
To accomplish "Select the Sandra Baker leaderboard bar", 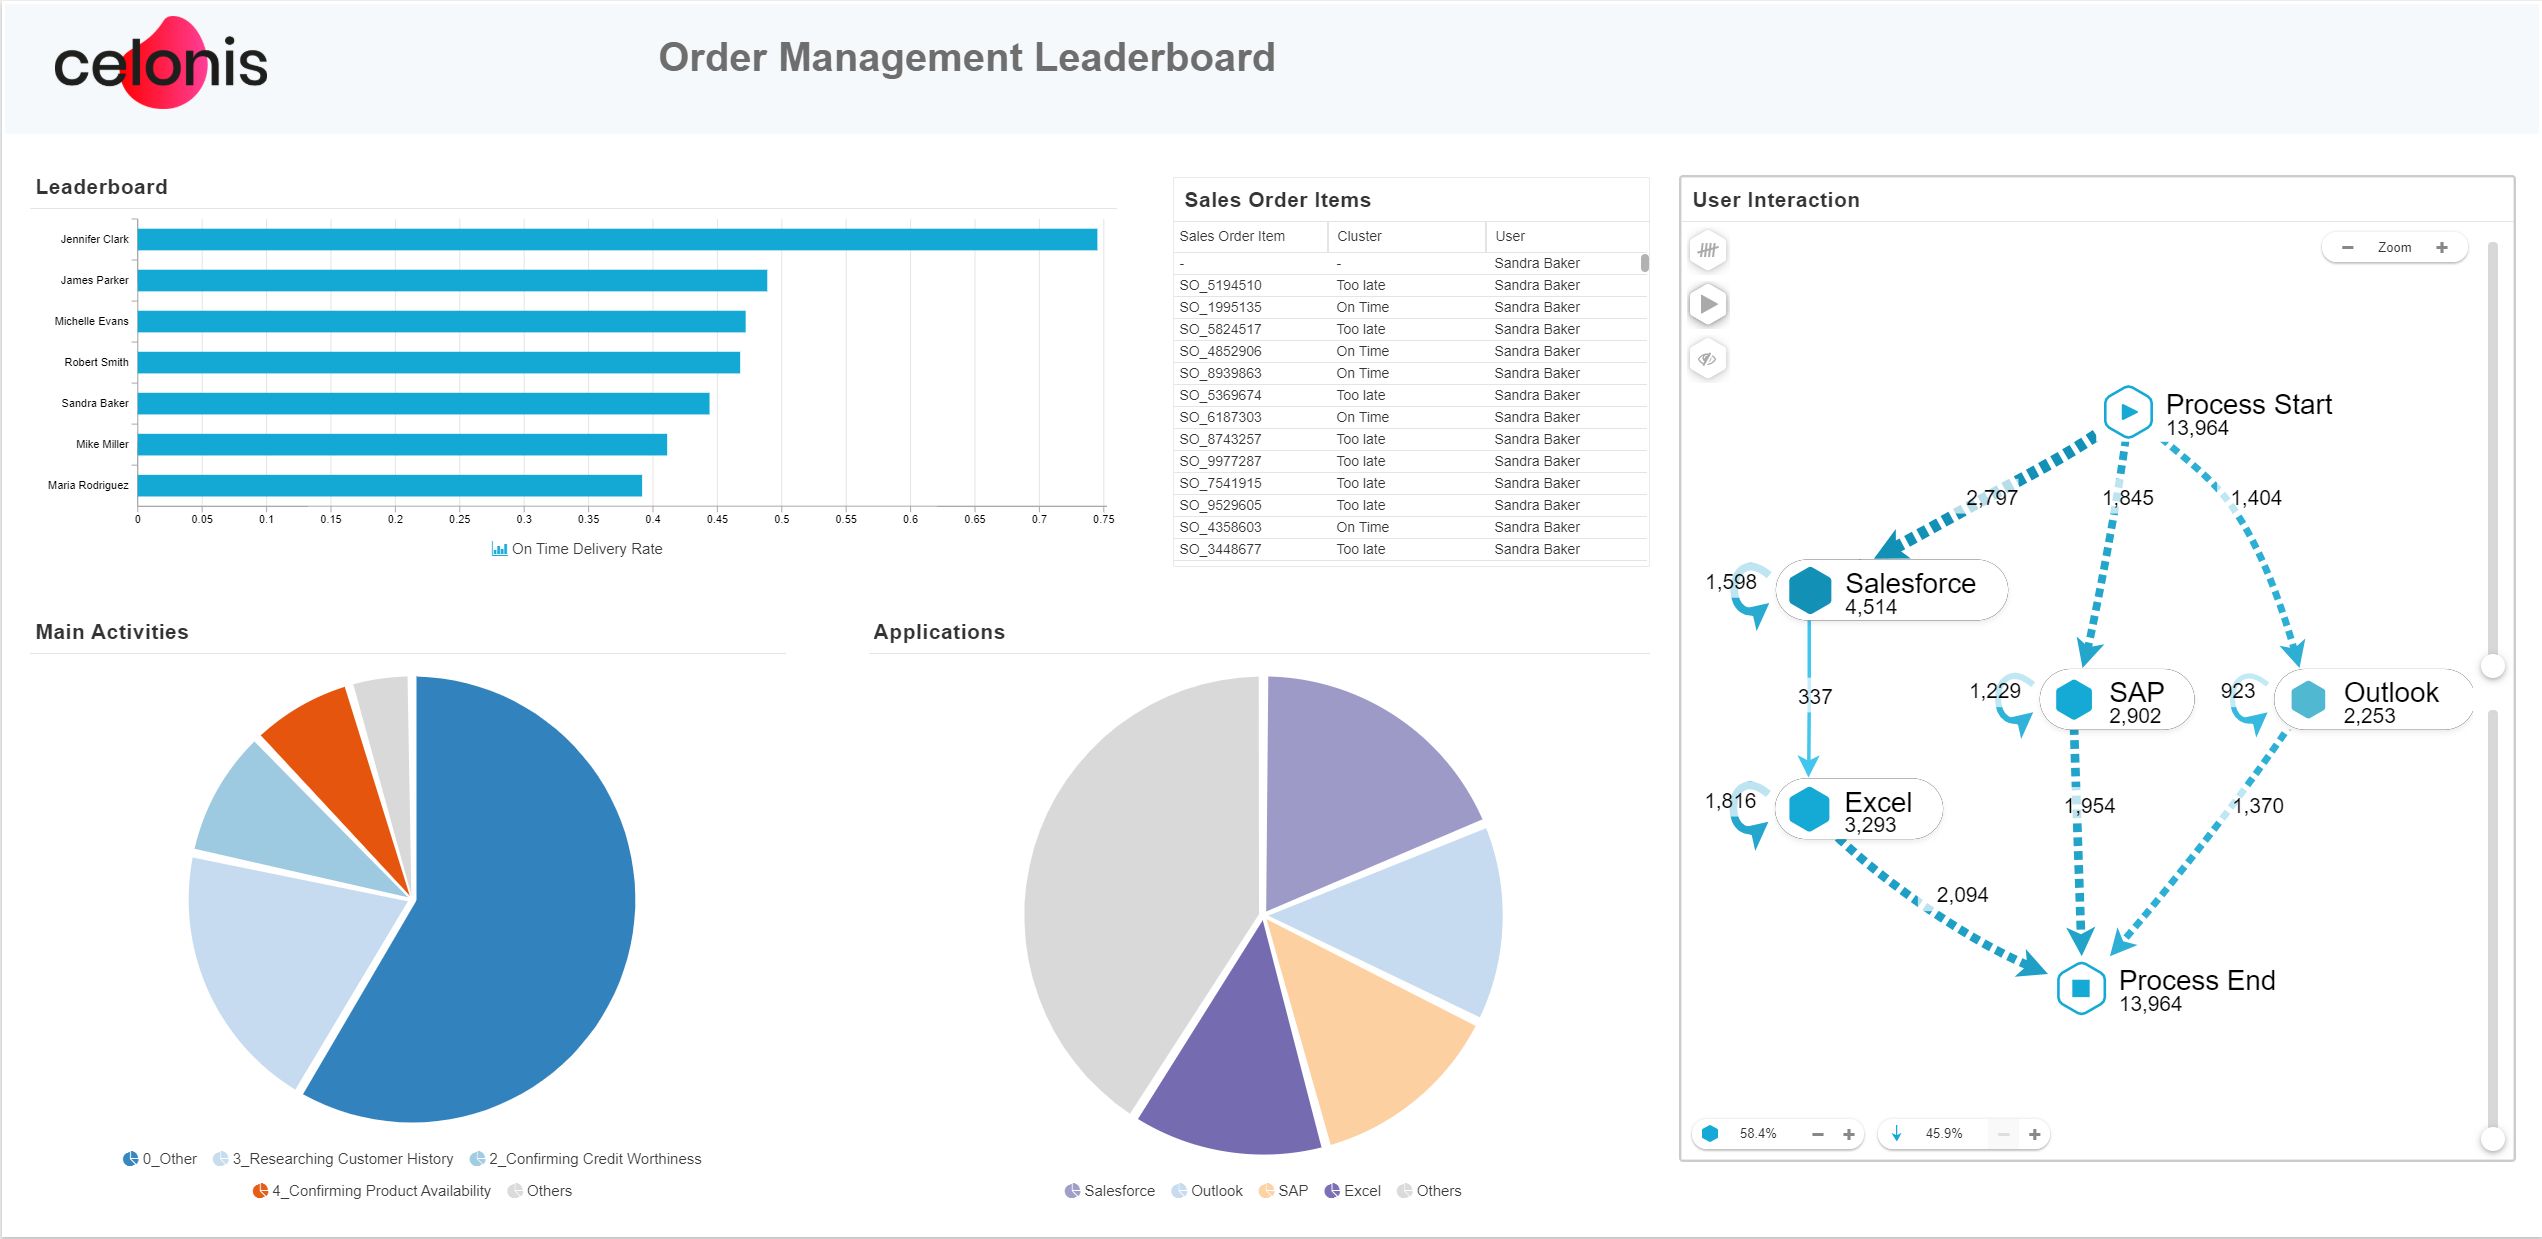I will pos(423,403).
